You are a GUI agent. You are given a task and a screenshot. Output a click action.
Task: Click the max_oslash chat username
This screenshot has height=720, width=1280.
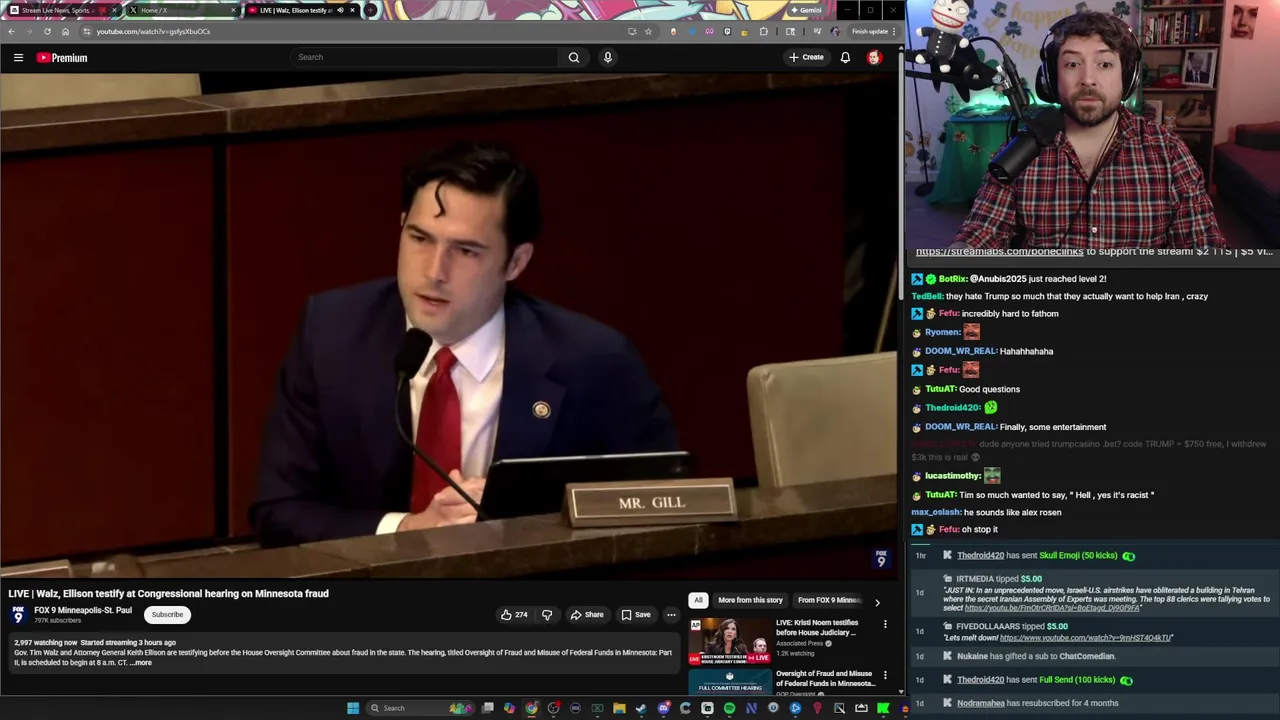[936, 512]
